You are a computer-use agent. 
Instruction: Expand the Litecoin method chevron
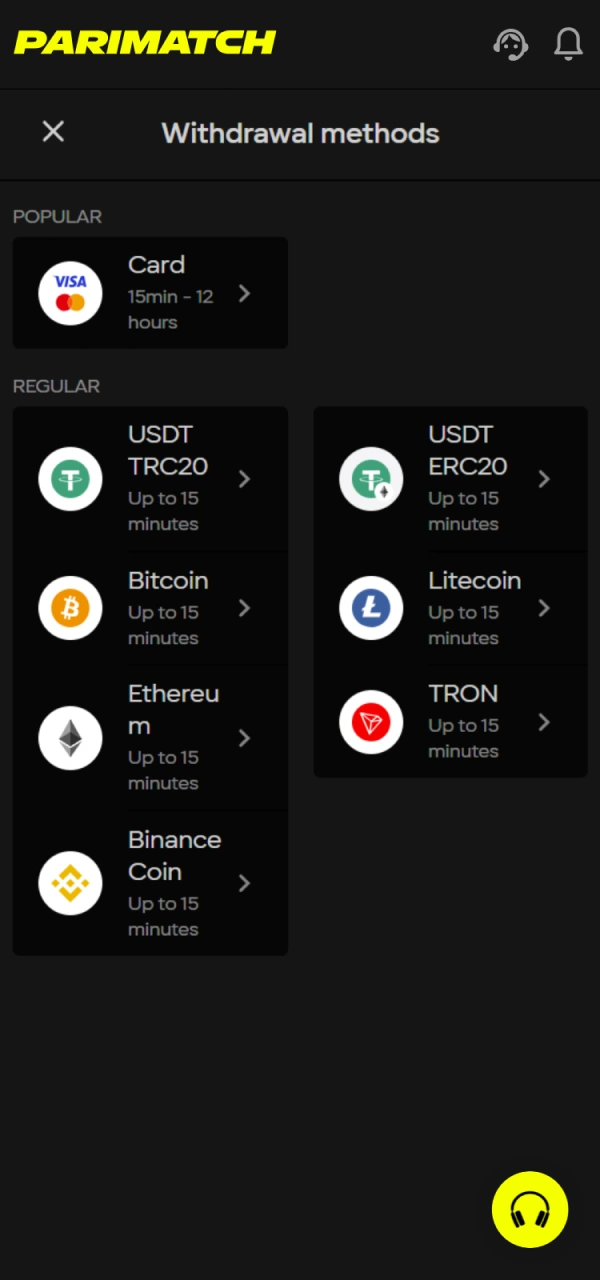pyautogui.click(x=544, y=608)
